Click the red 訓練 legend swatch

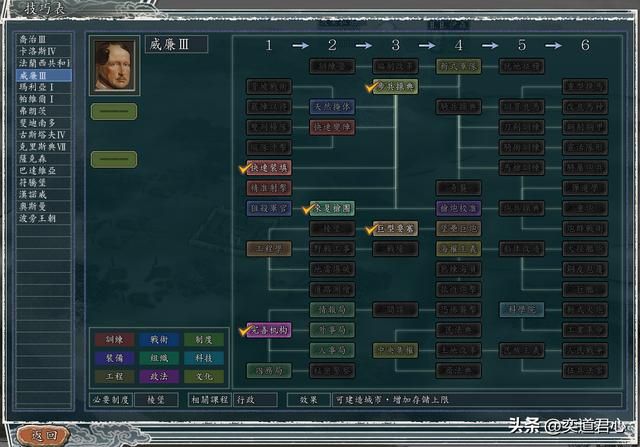[114, 340]
